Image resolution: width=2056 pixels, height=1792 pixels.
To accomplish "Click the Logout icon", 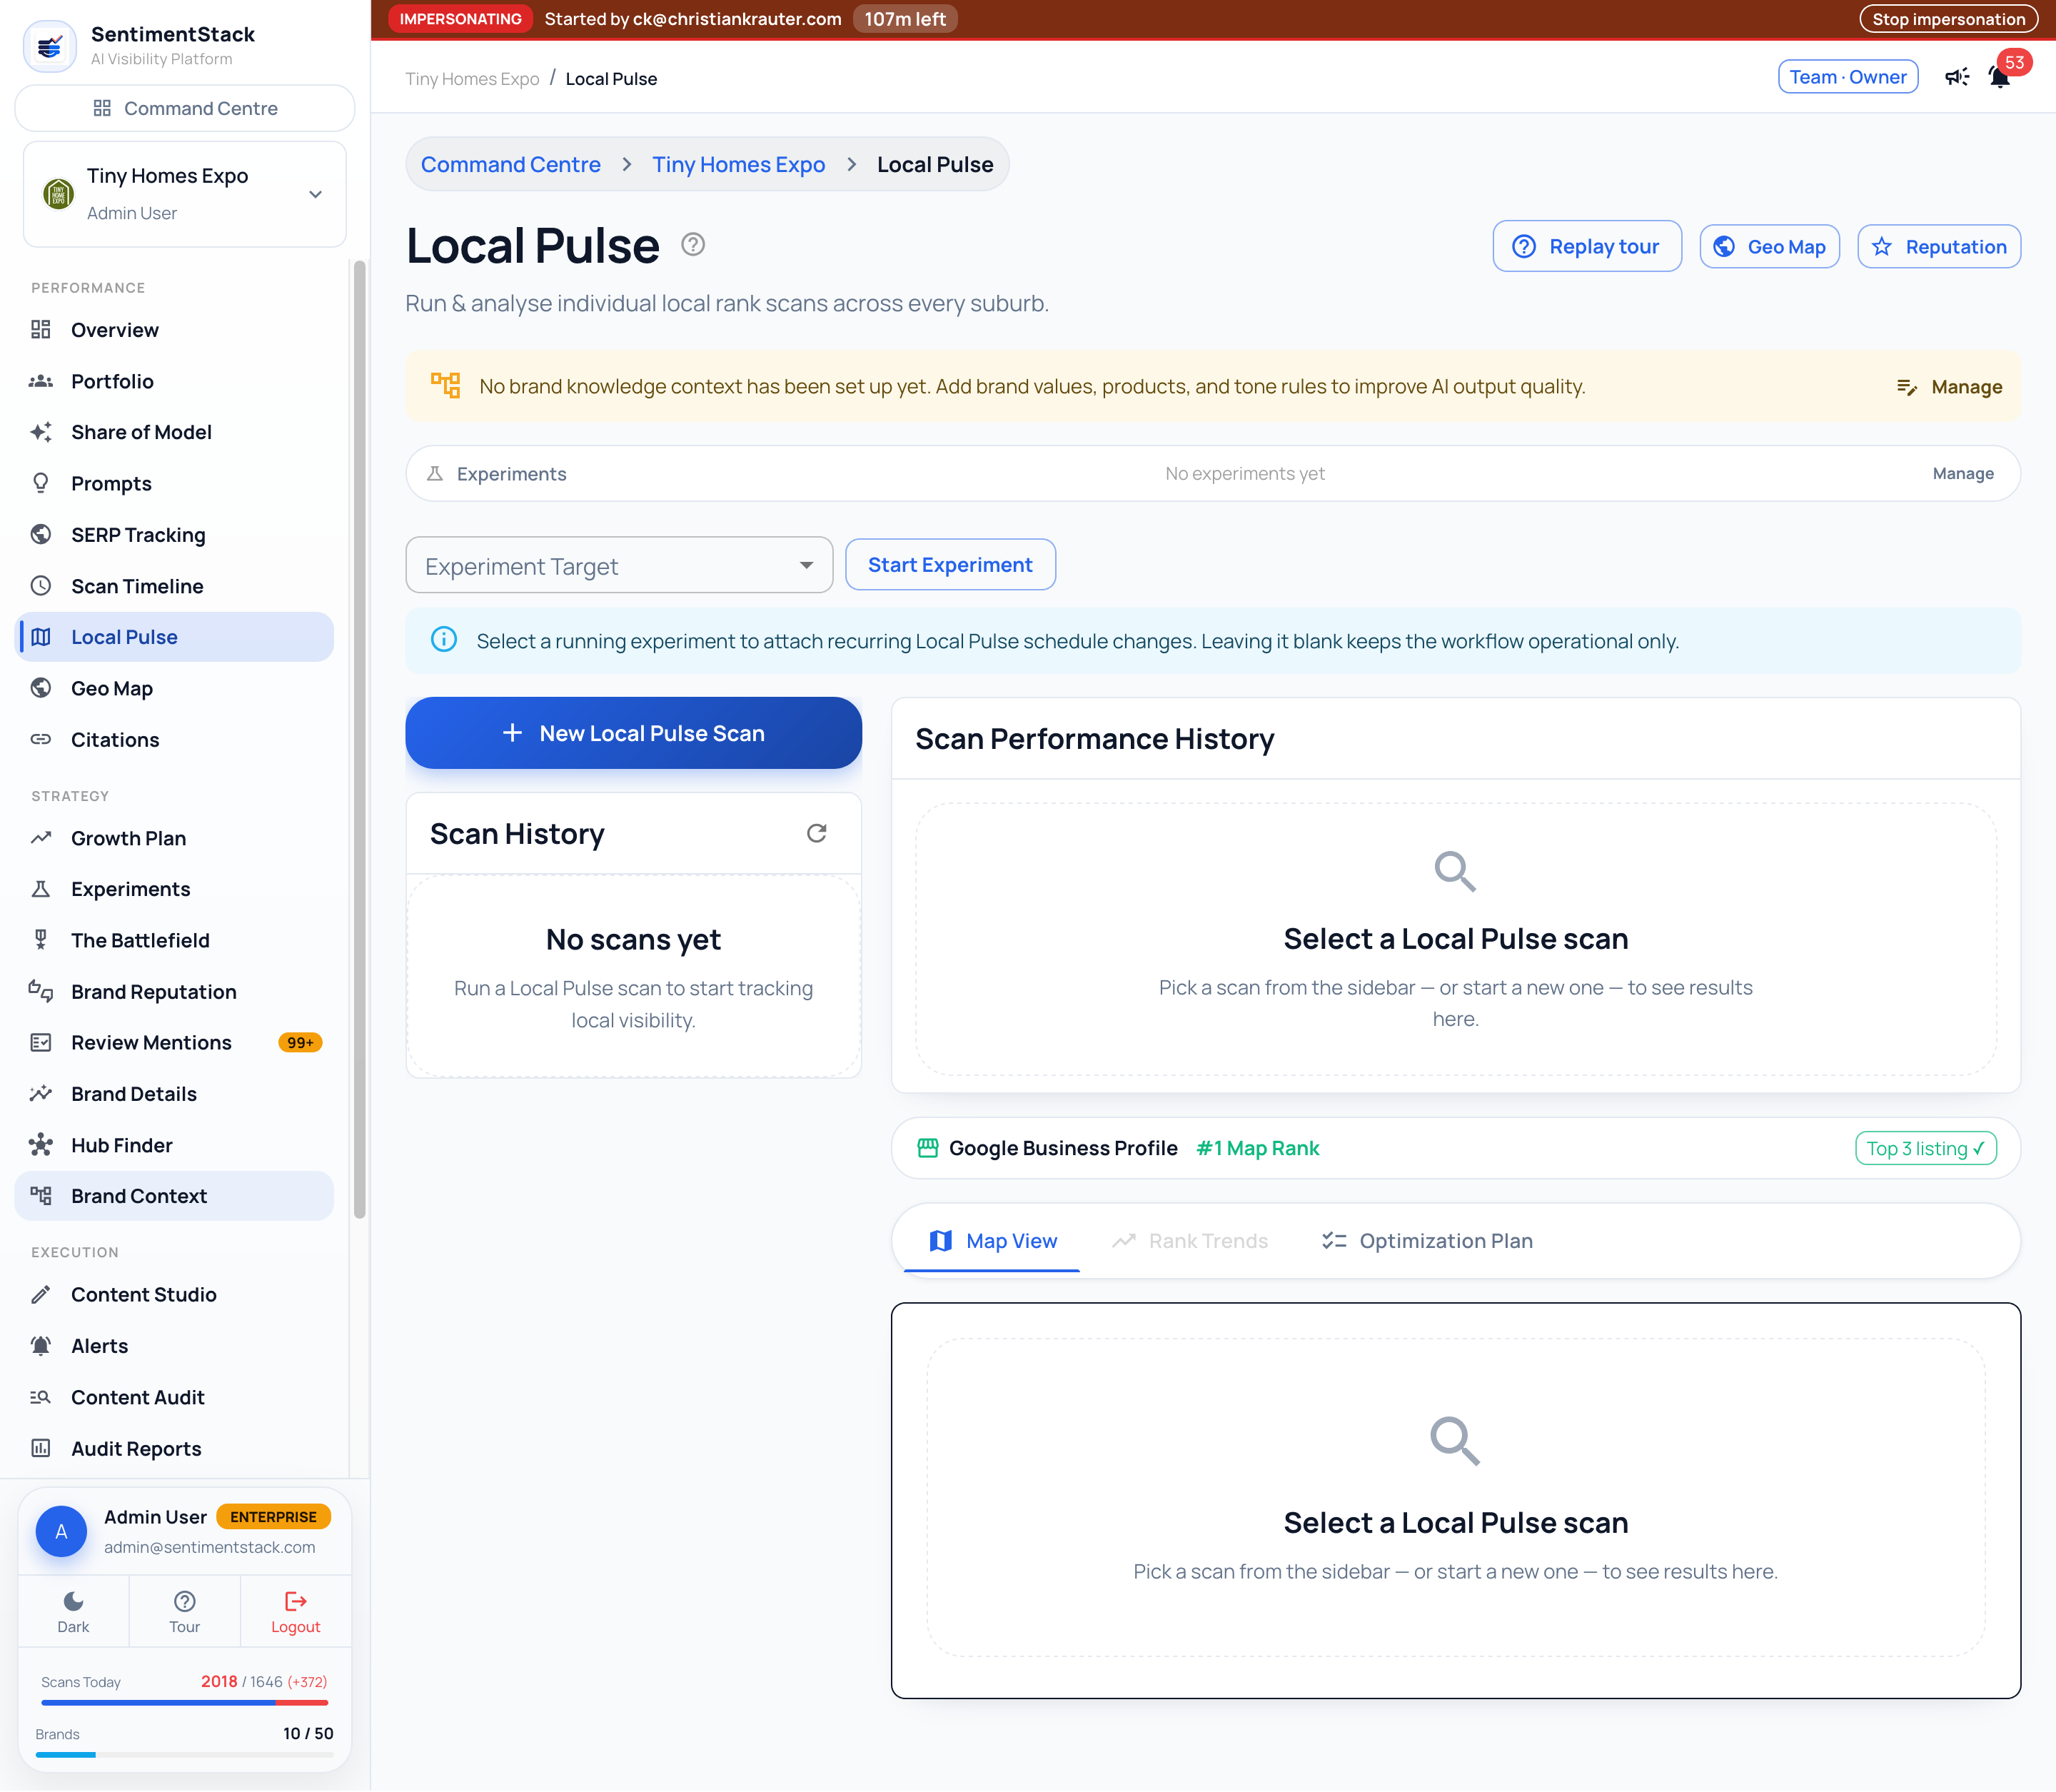I will pos(296,1601).
